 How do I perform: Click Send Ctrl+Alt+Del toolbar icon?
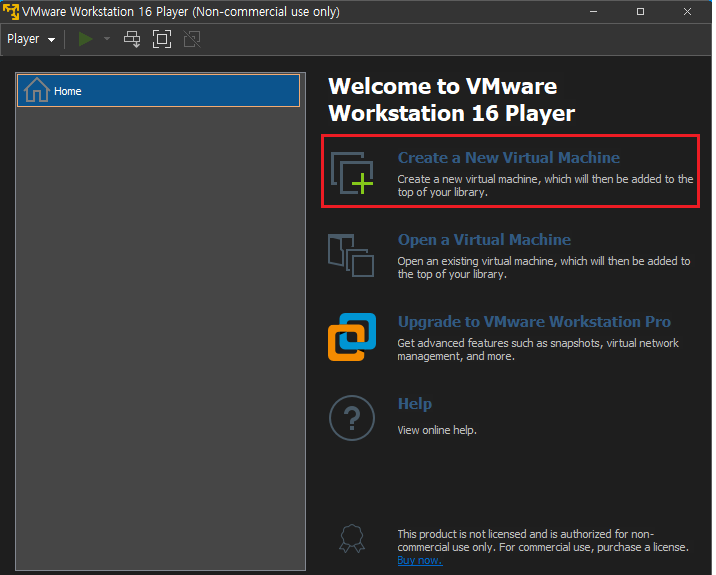[x=132, y=39]
